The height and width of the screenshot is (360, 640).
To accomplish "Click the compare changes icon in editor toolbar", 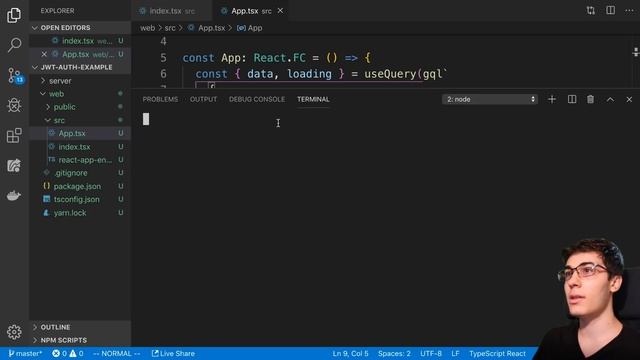I will (591, 11).
